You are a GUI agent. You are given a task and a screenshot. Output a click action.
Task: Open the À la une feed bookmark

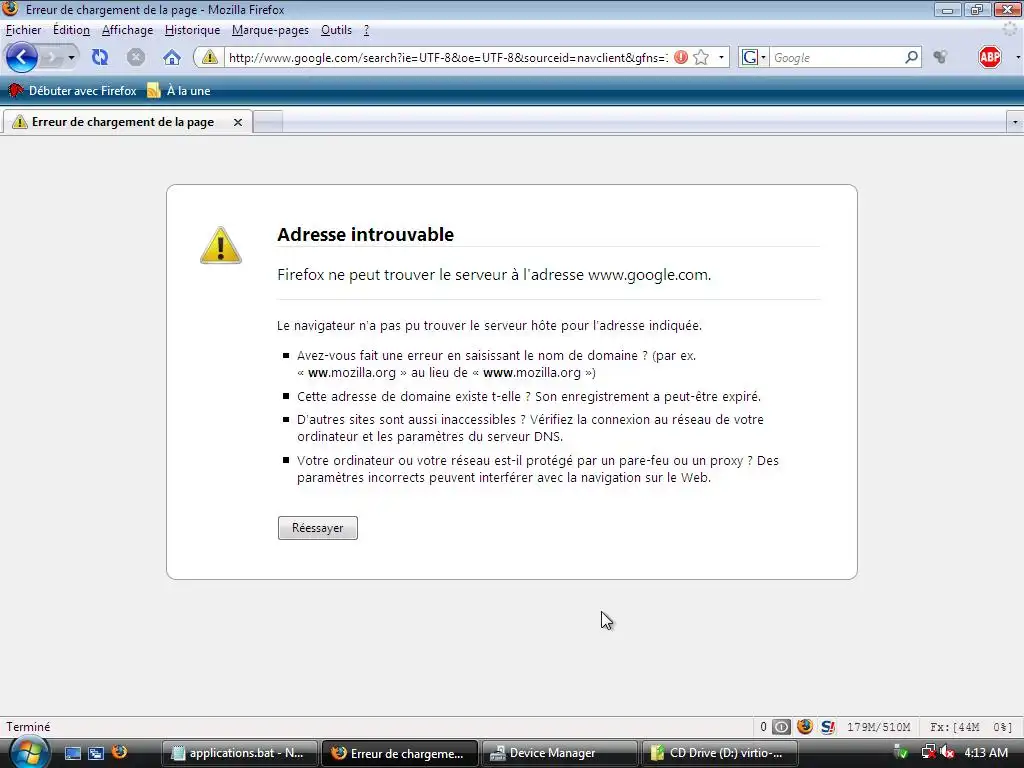[179, 91]
